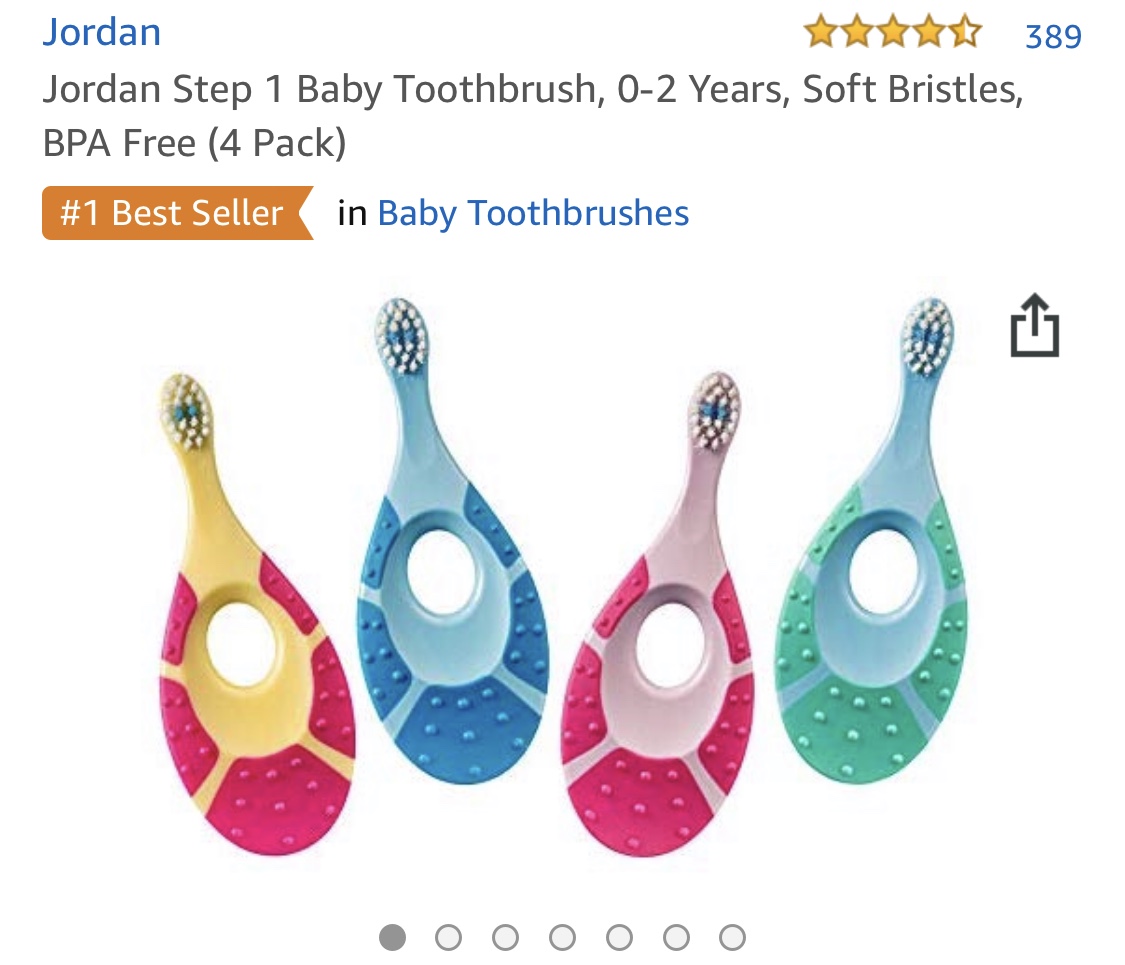Click the half-filled fifth star
1125x965 pixels.
click(x=964, y=34)
